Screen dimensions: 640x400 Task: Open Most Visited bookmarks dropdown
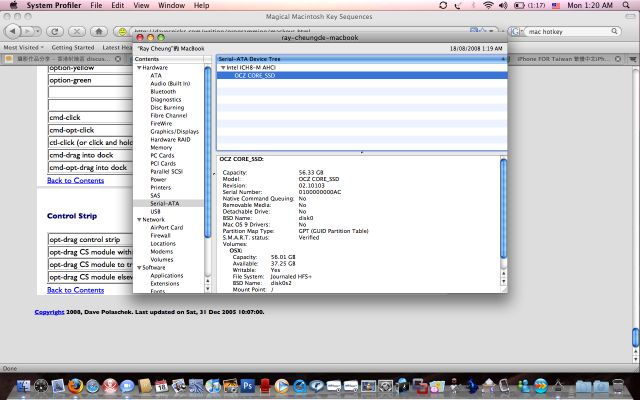[x=24, y=47]
